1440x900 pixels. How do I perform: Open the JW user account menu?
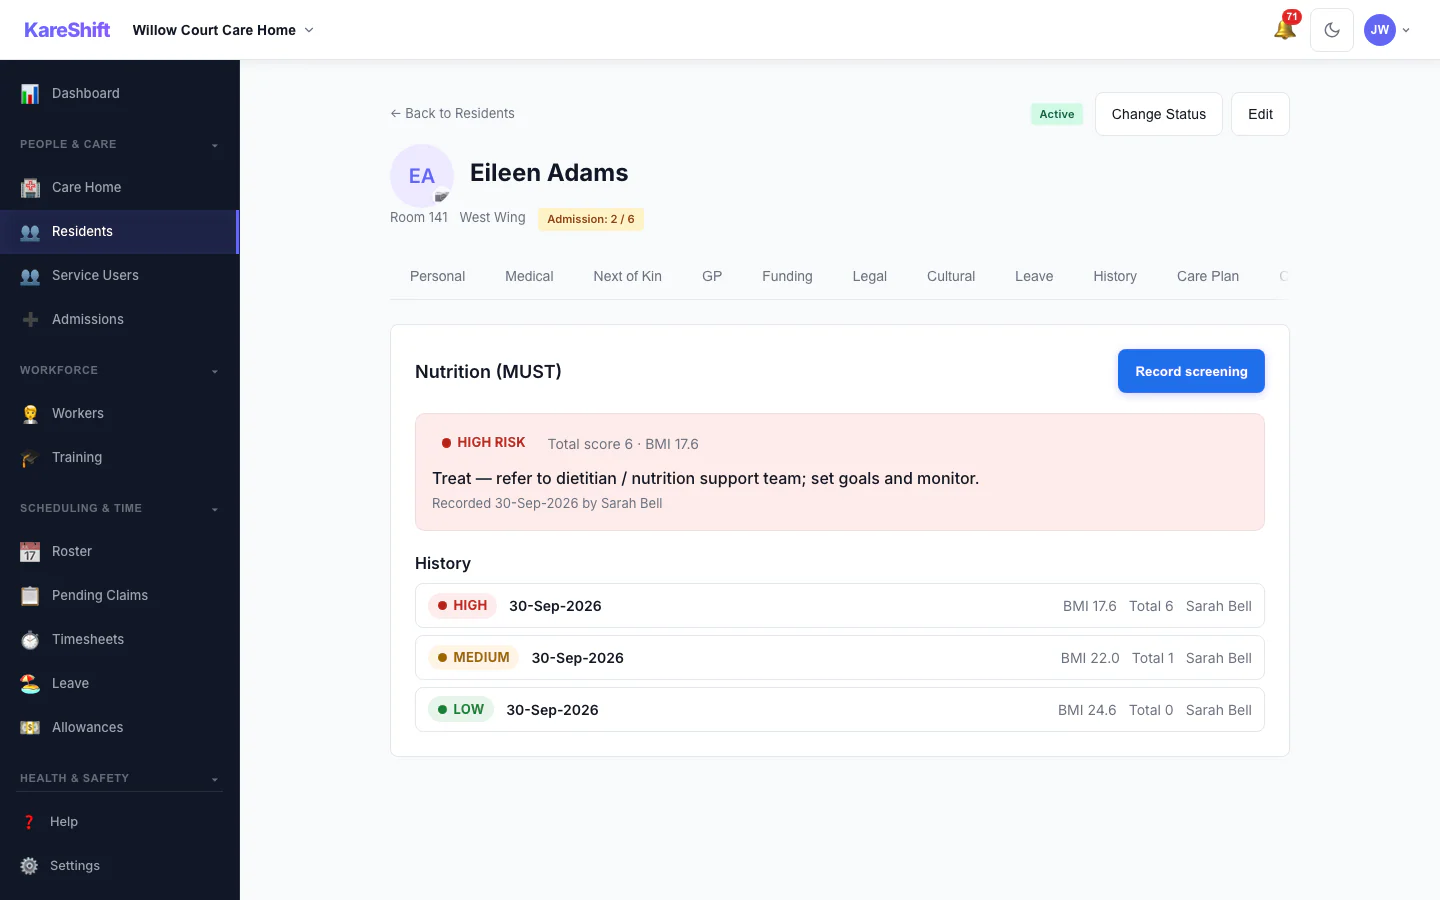[1388, 30]
